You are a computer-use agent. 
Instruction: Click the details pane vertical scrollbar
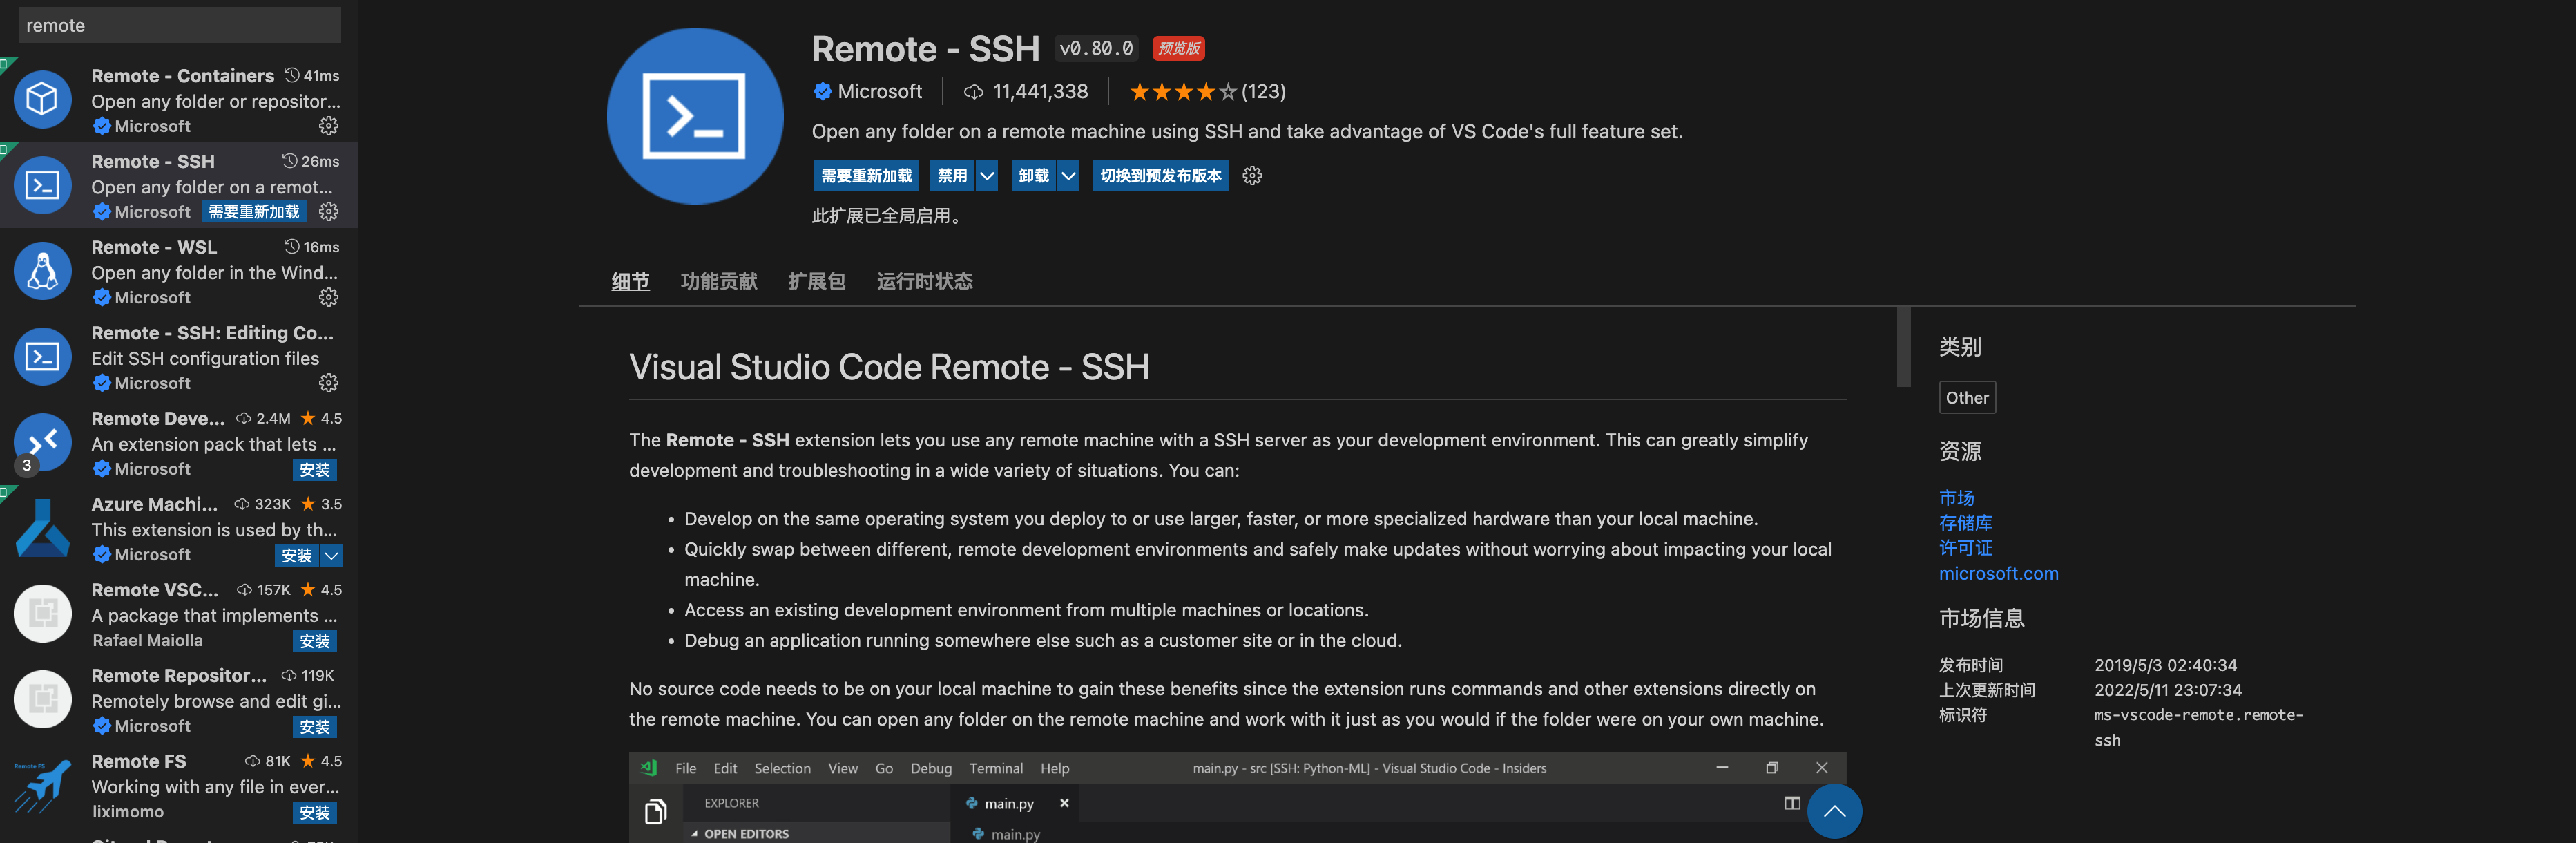pos(1903,346)
